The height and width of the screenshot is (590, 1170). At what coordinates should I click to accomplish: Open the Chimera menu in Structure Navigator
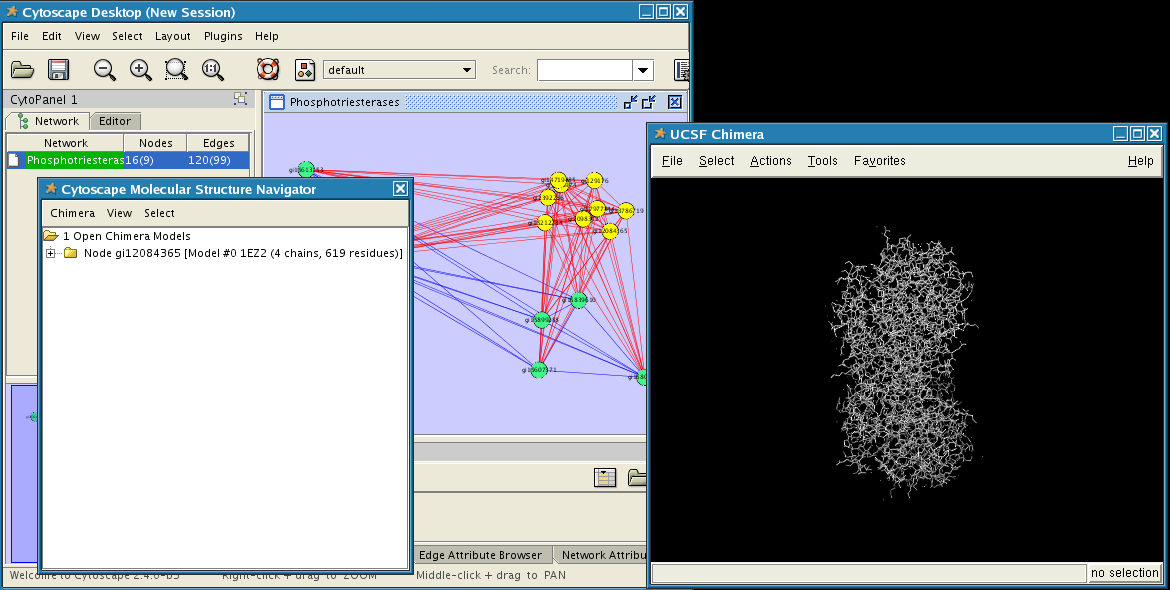72,213
